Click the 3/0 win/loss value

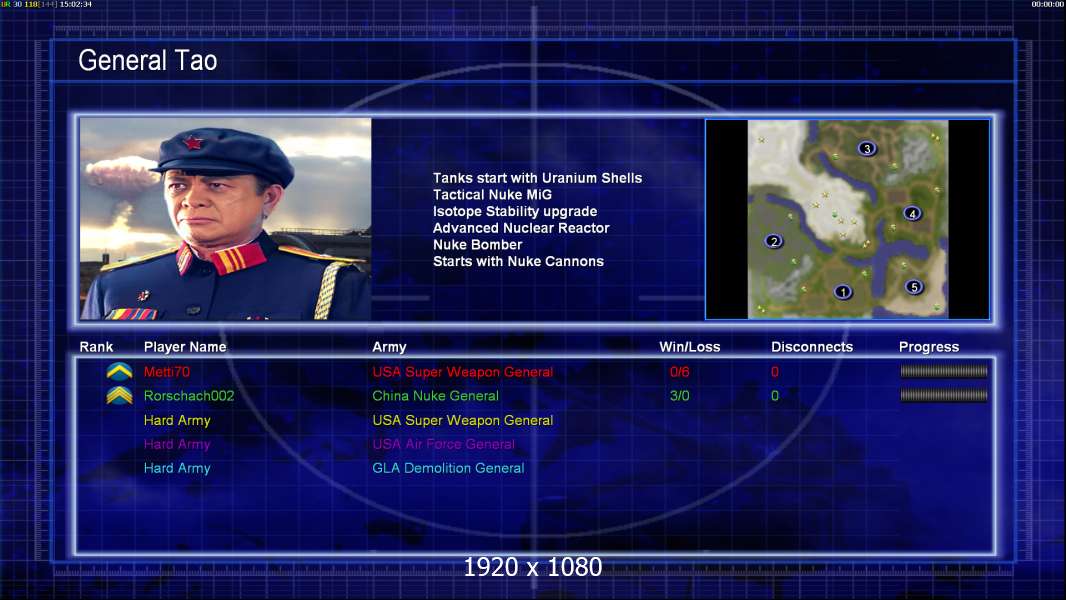point(679,395)
